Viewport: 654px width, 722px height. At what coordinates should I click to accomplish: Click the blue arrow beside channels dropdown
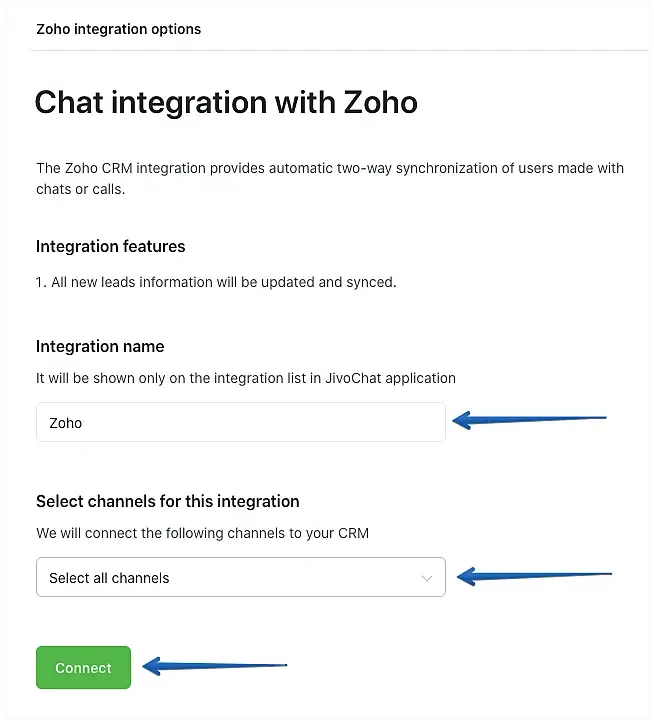click(x=534, y=576)
